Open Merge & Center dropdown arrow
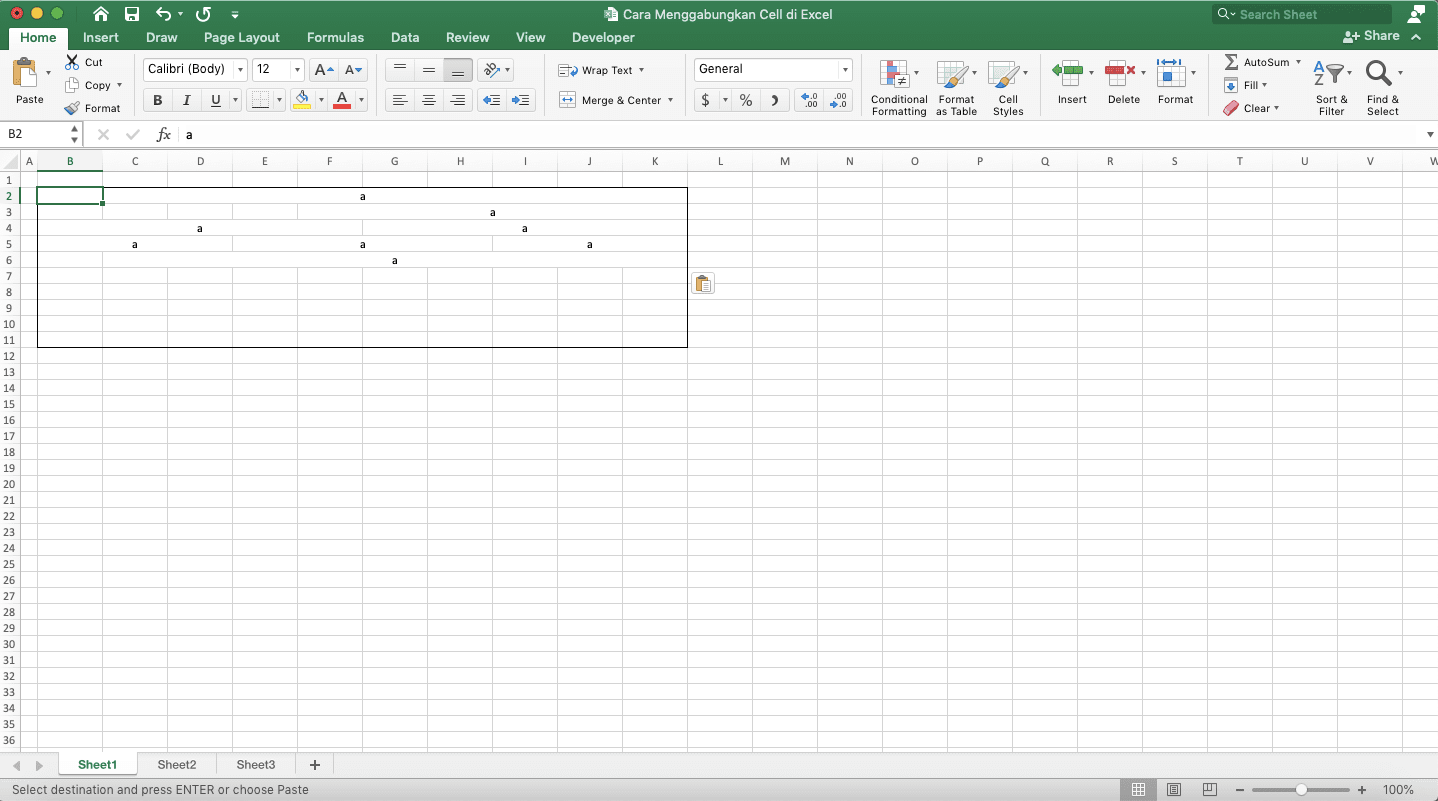This screenshot has height=801, width=1438. click(670, 100)
